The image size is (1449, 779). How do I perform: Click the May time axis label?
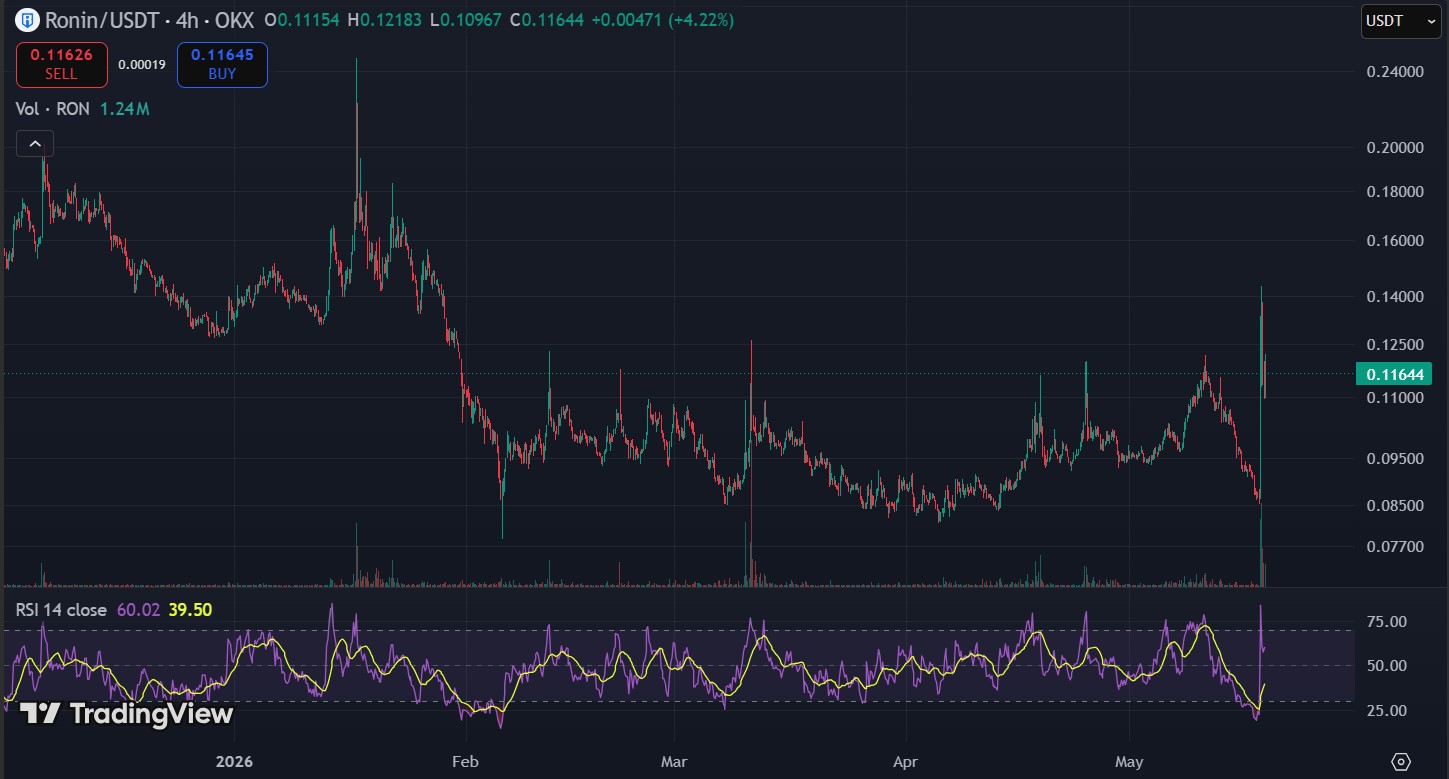[x=1129, y=761]
